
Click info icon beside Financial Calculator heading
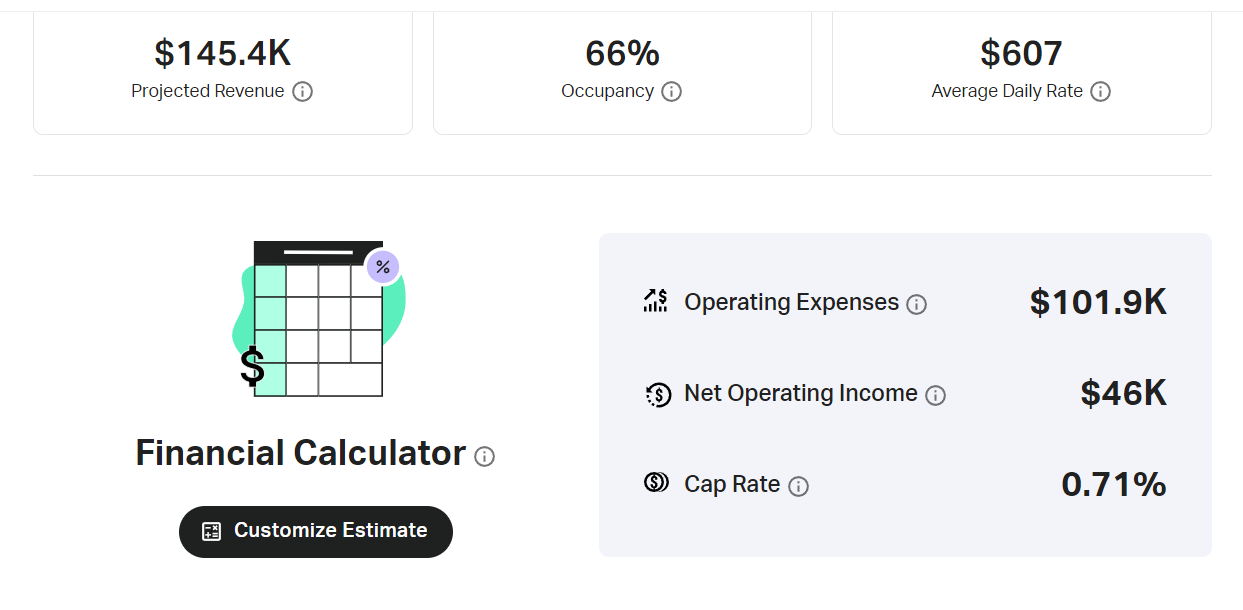point(485,457)
